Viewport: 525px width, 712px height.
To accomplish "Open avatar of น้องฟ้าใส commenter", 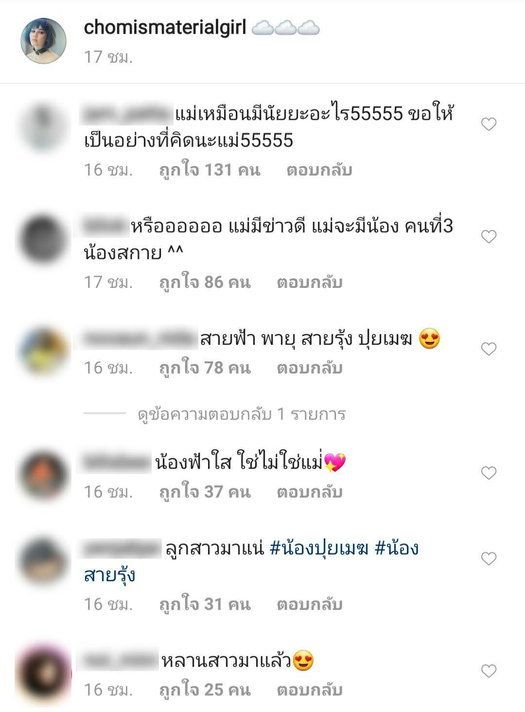I will 44,475.
